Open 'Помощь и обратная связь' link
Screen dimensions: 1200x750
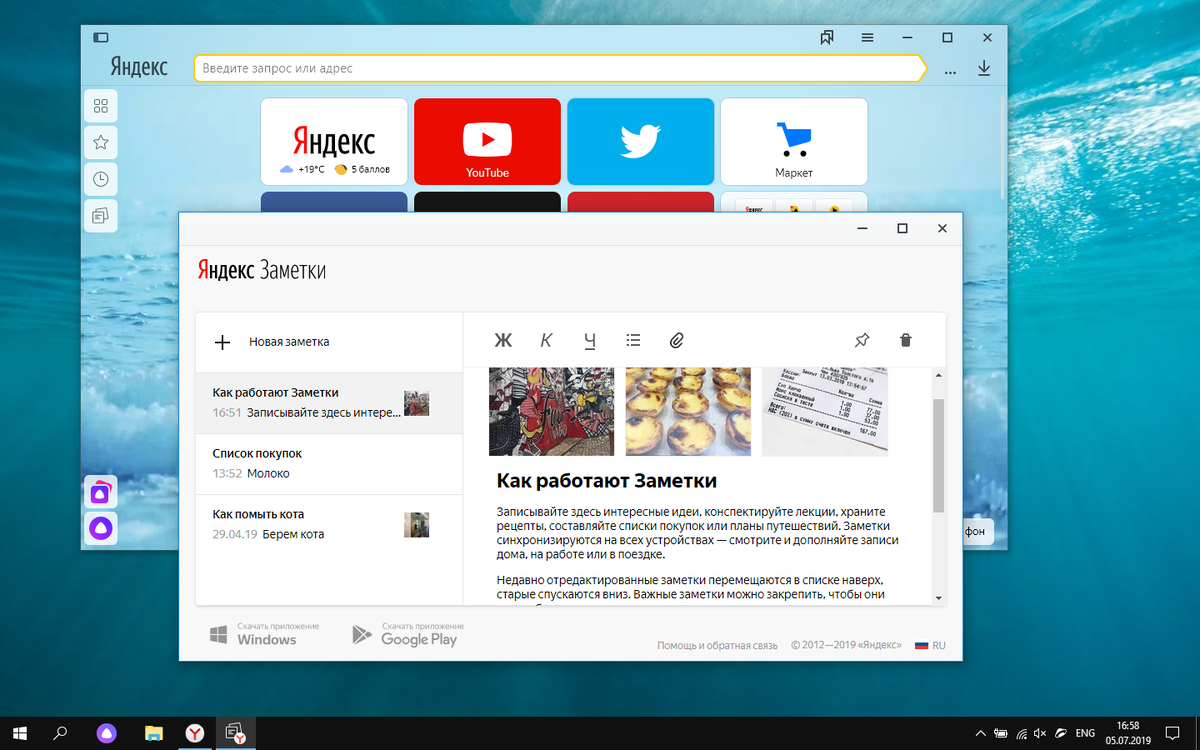pos(717,646)
